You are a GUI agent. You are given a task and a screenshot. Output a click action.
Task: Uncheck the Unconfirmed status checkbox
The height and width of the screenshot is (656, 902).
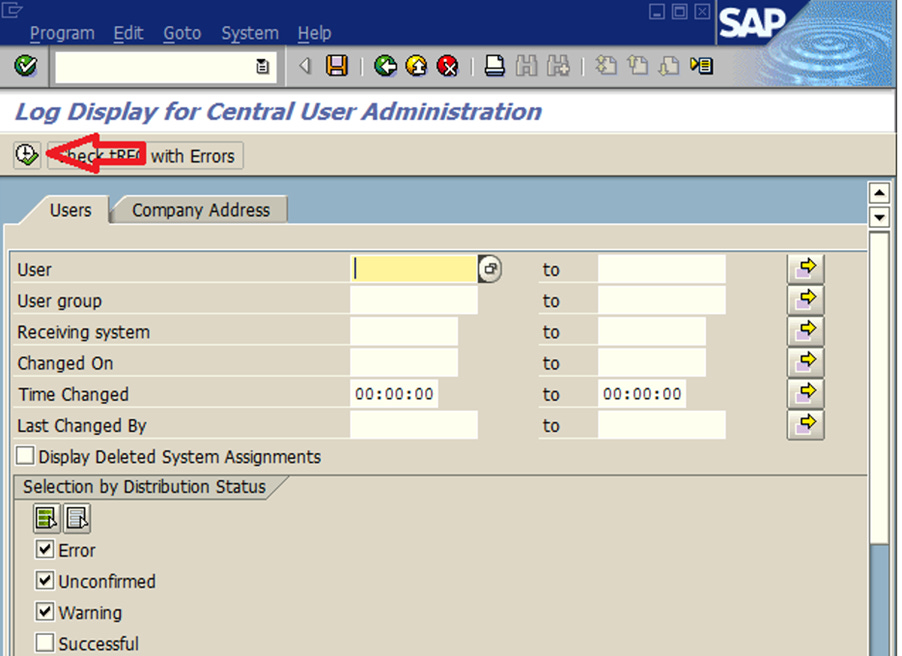coord(45,580)
